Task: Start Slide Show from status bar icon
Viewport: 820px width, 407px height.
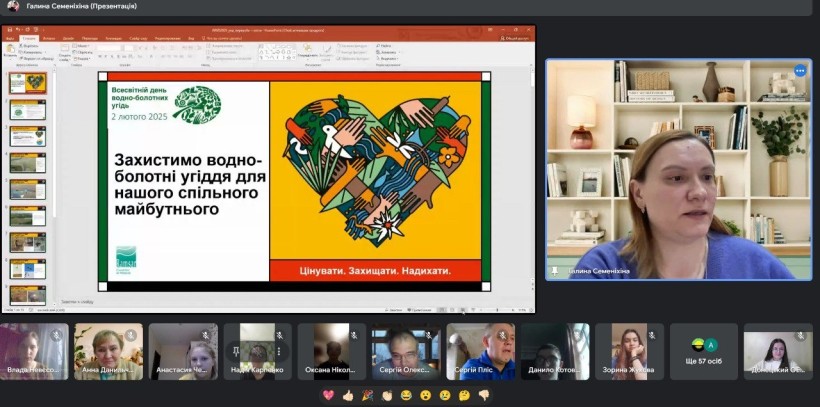Action: pos(473,310)
